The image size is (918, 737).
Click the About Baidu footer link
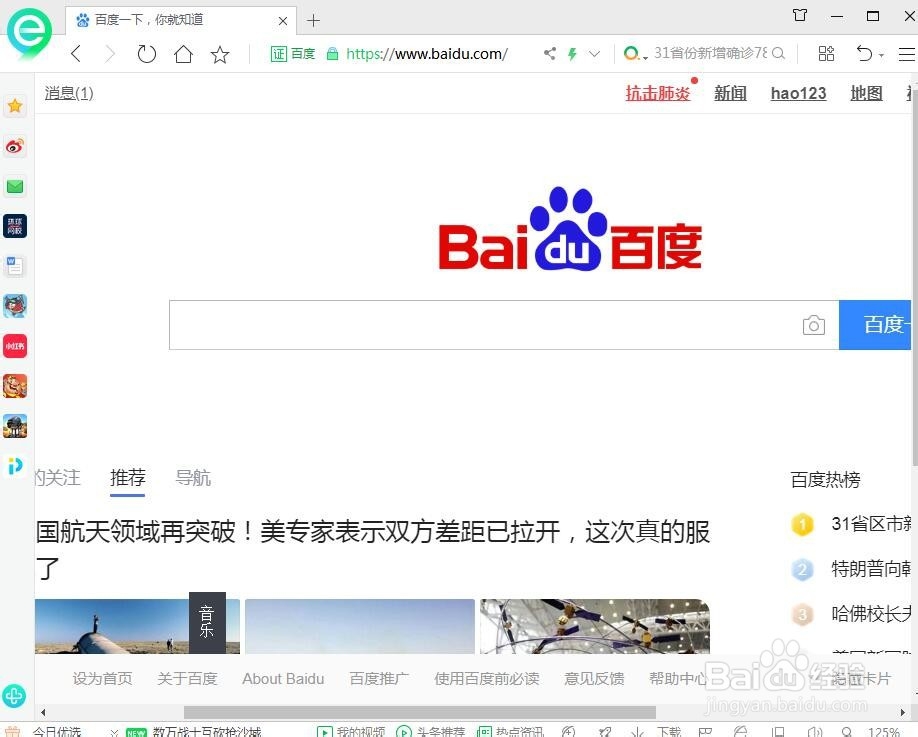(x=283, y=679)
